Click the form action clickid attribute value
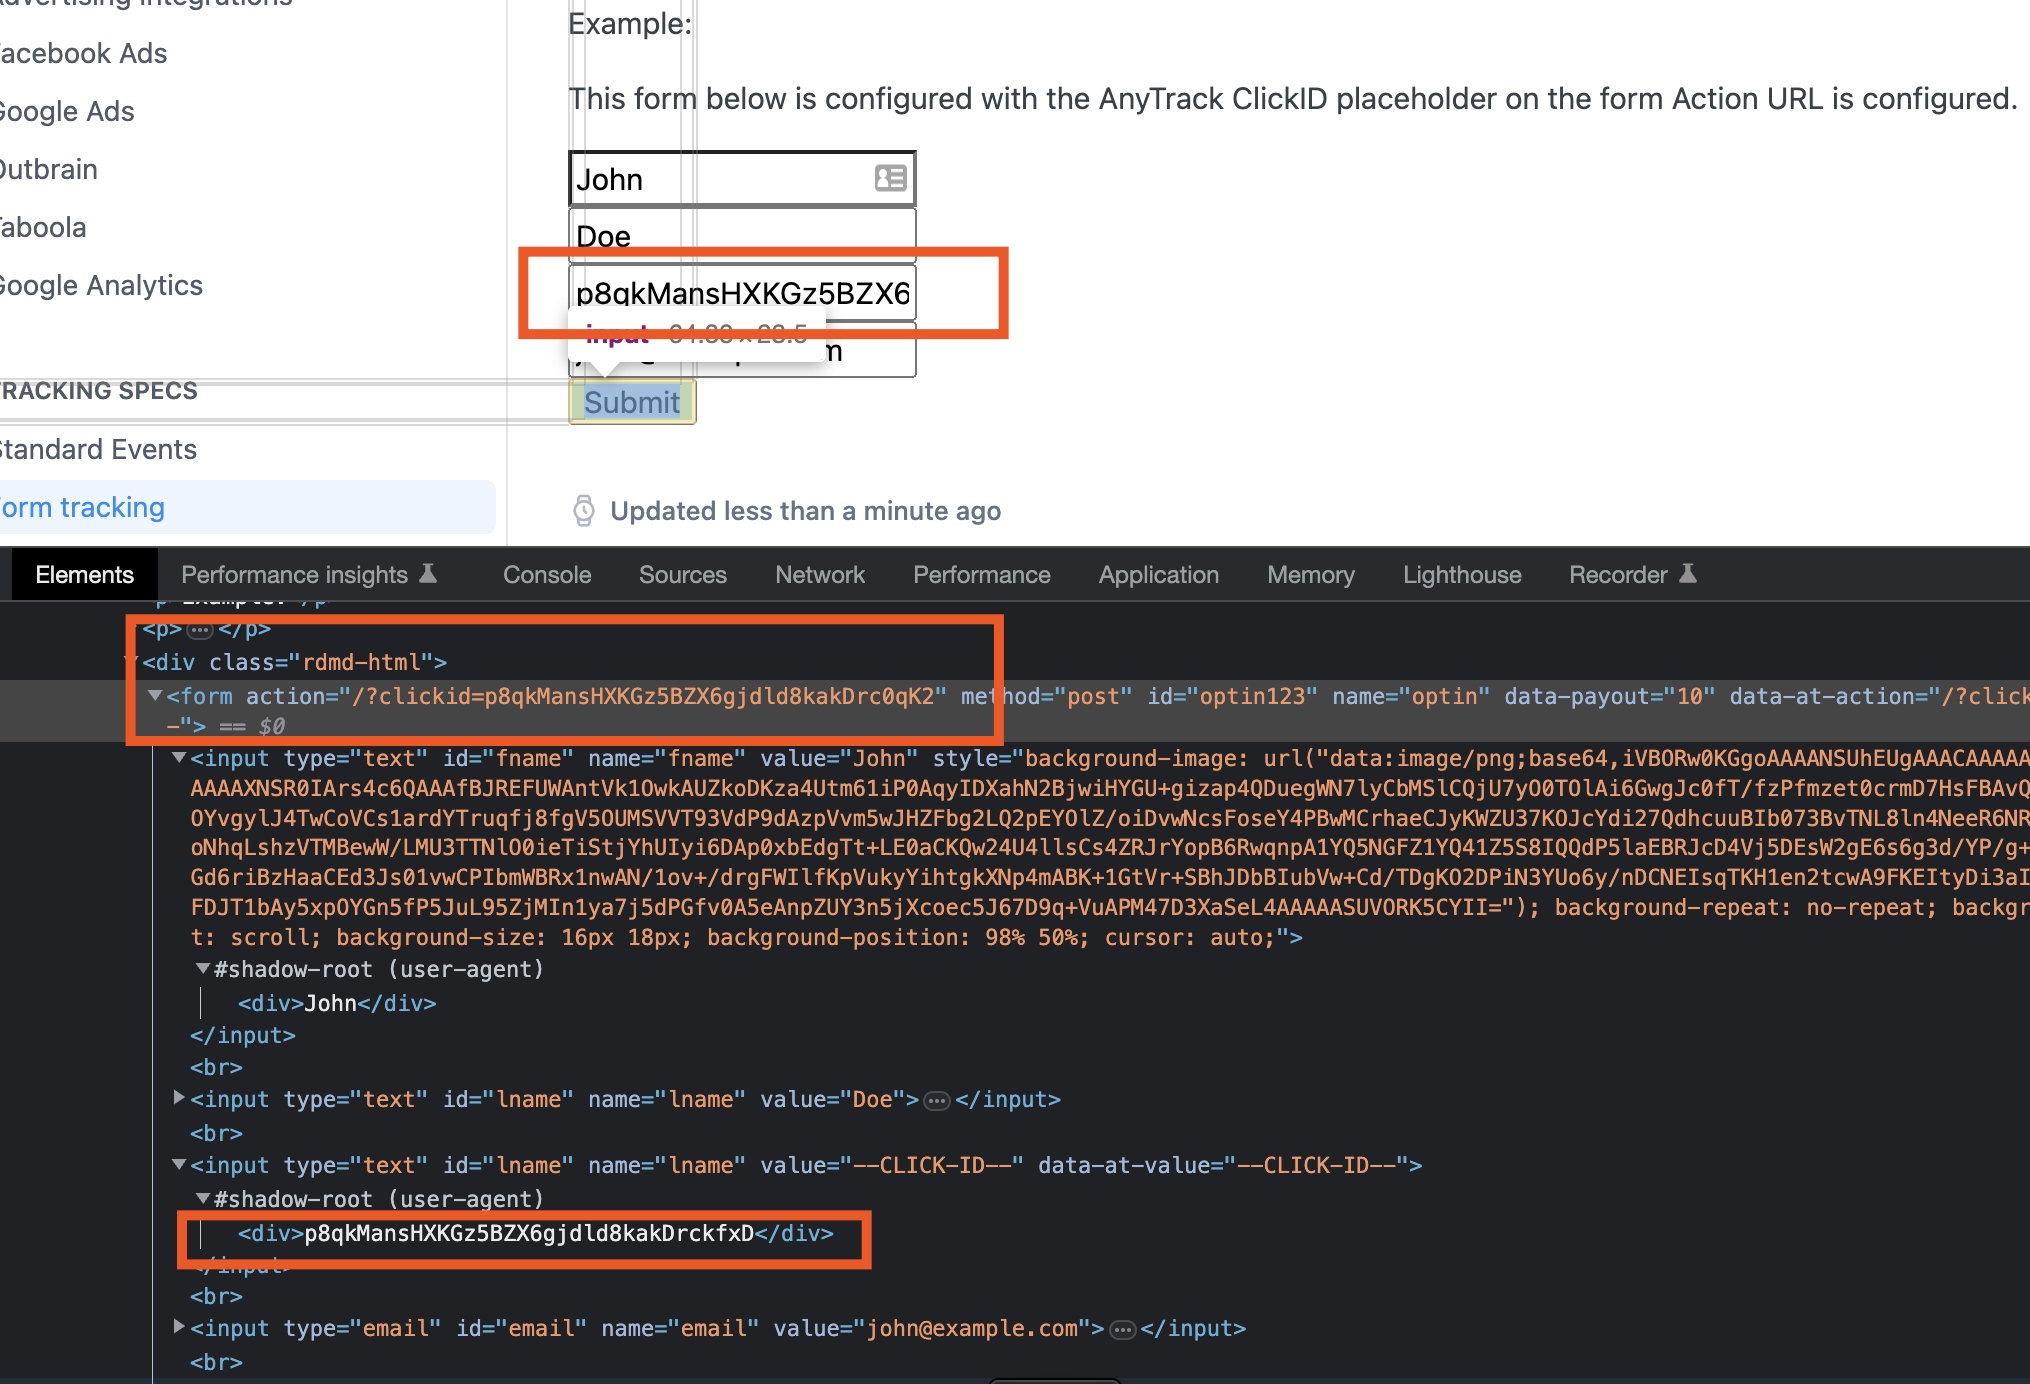The image size is (2030, 1384). tap(643, 696)
